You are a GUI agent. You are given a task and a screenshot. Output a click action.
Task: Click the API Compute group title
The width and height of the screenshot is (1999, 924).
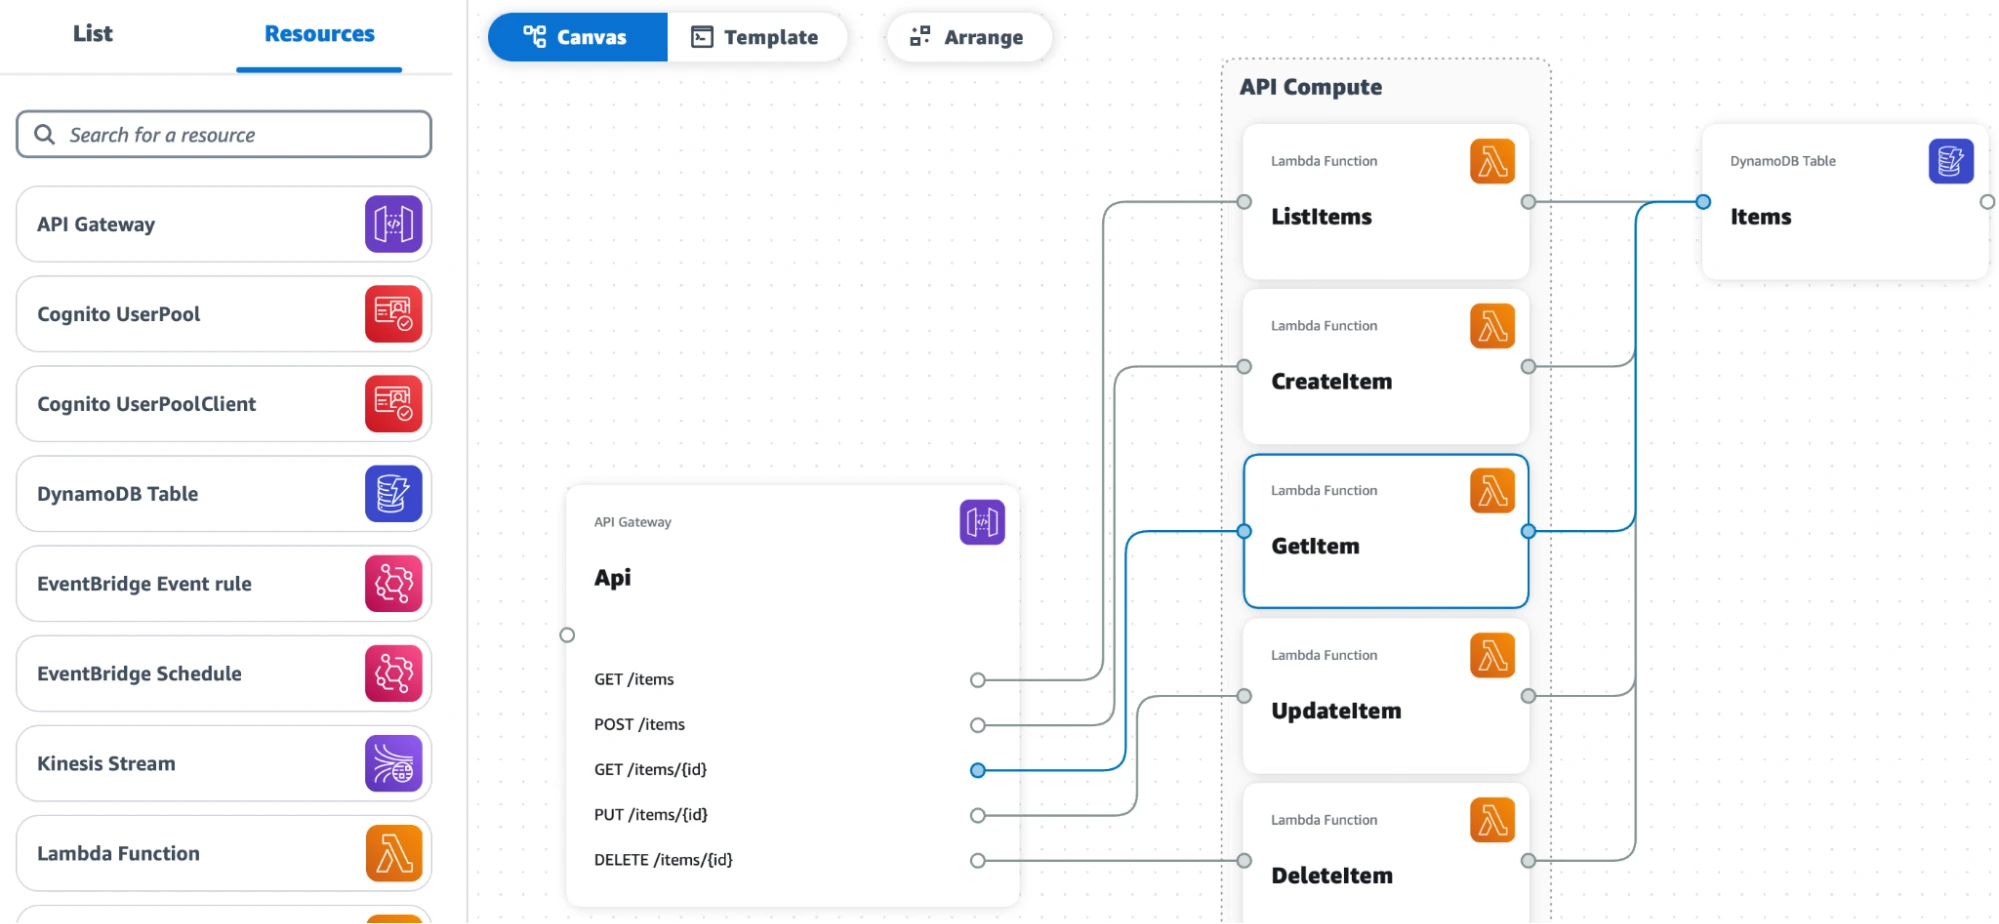pos(1310,87)
